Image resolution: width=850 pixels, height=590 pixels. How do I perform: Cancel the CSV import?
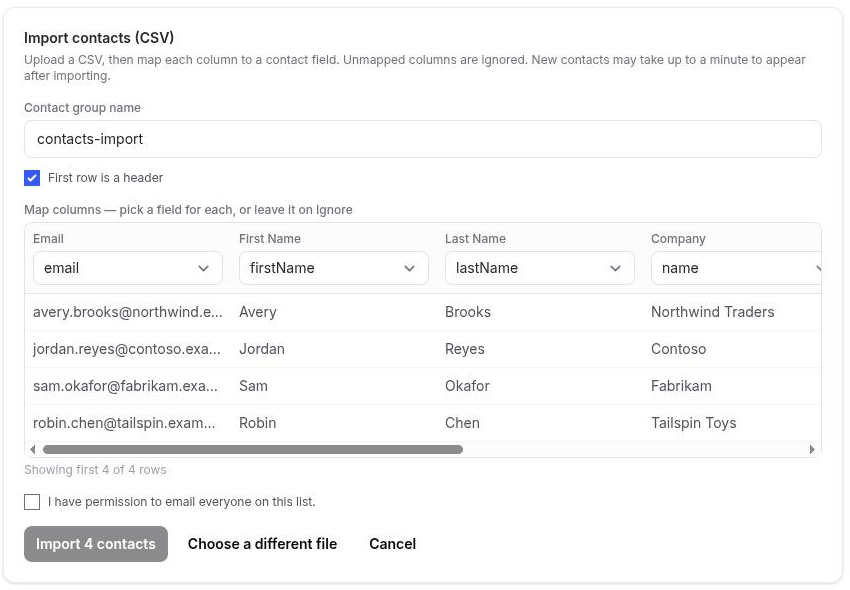[x=392, y=544]
